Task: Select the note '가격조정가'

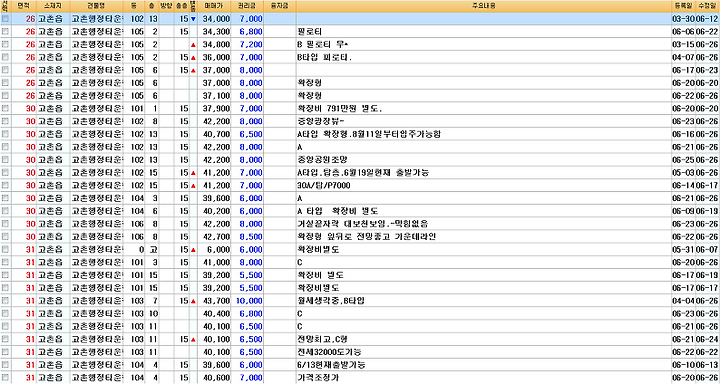Action: tap(319, 378)
